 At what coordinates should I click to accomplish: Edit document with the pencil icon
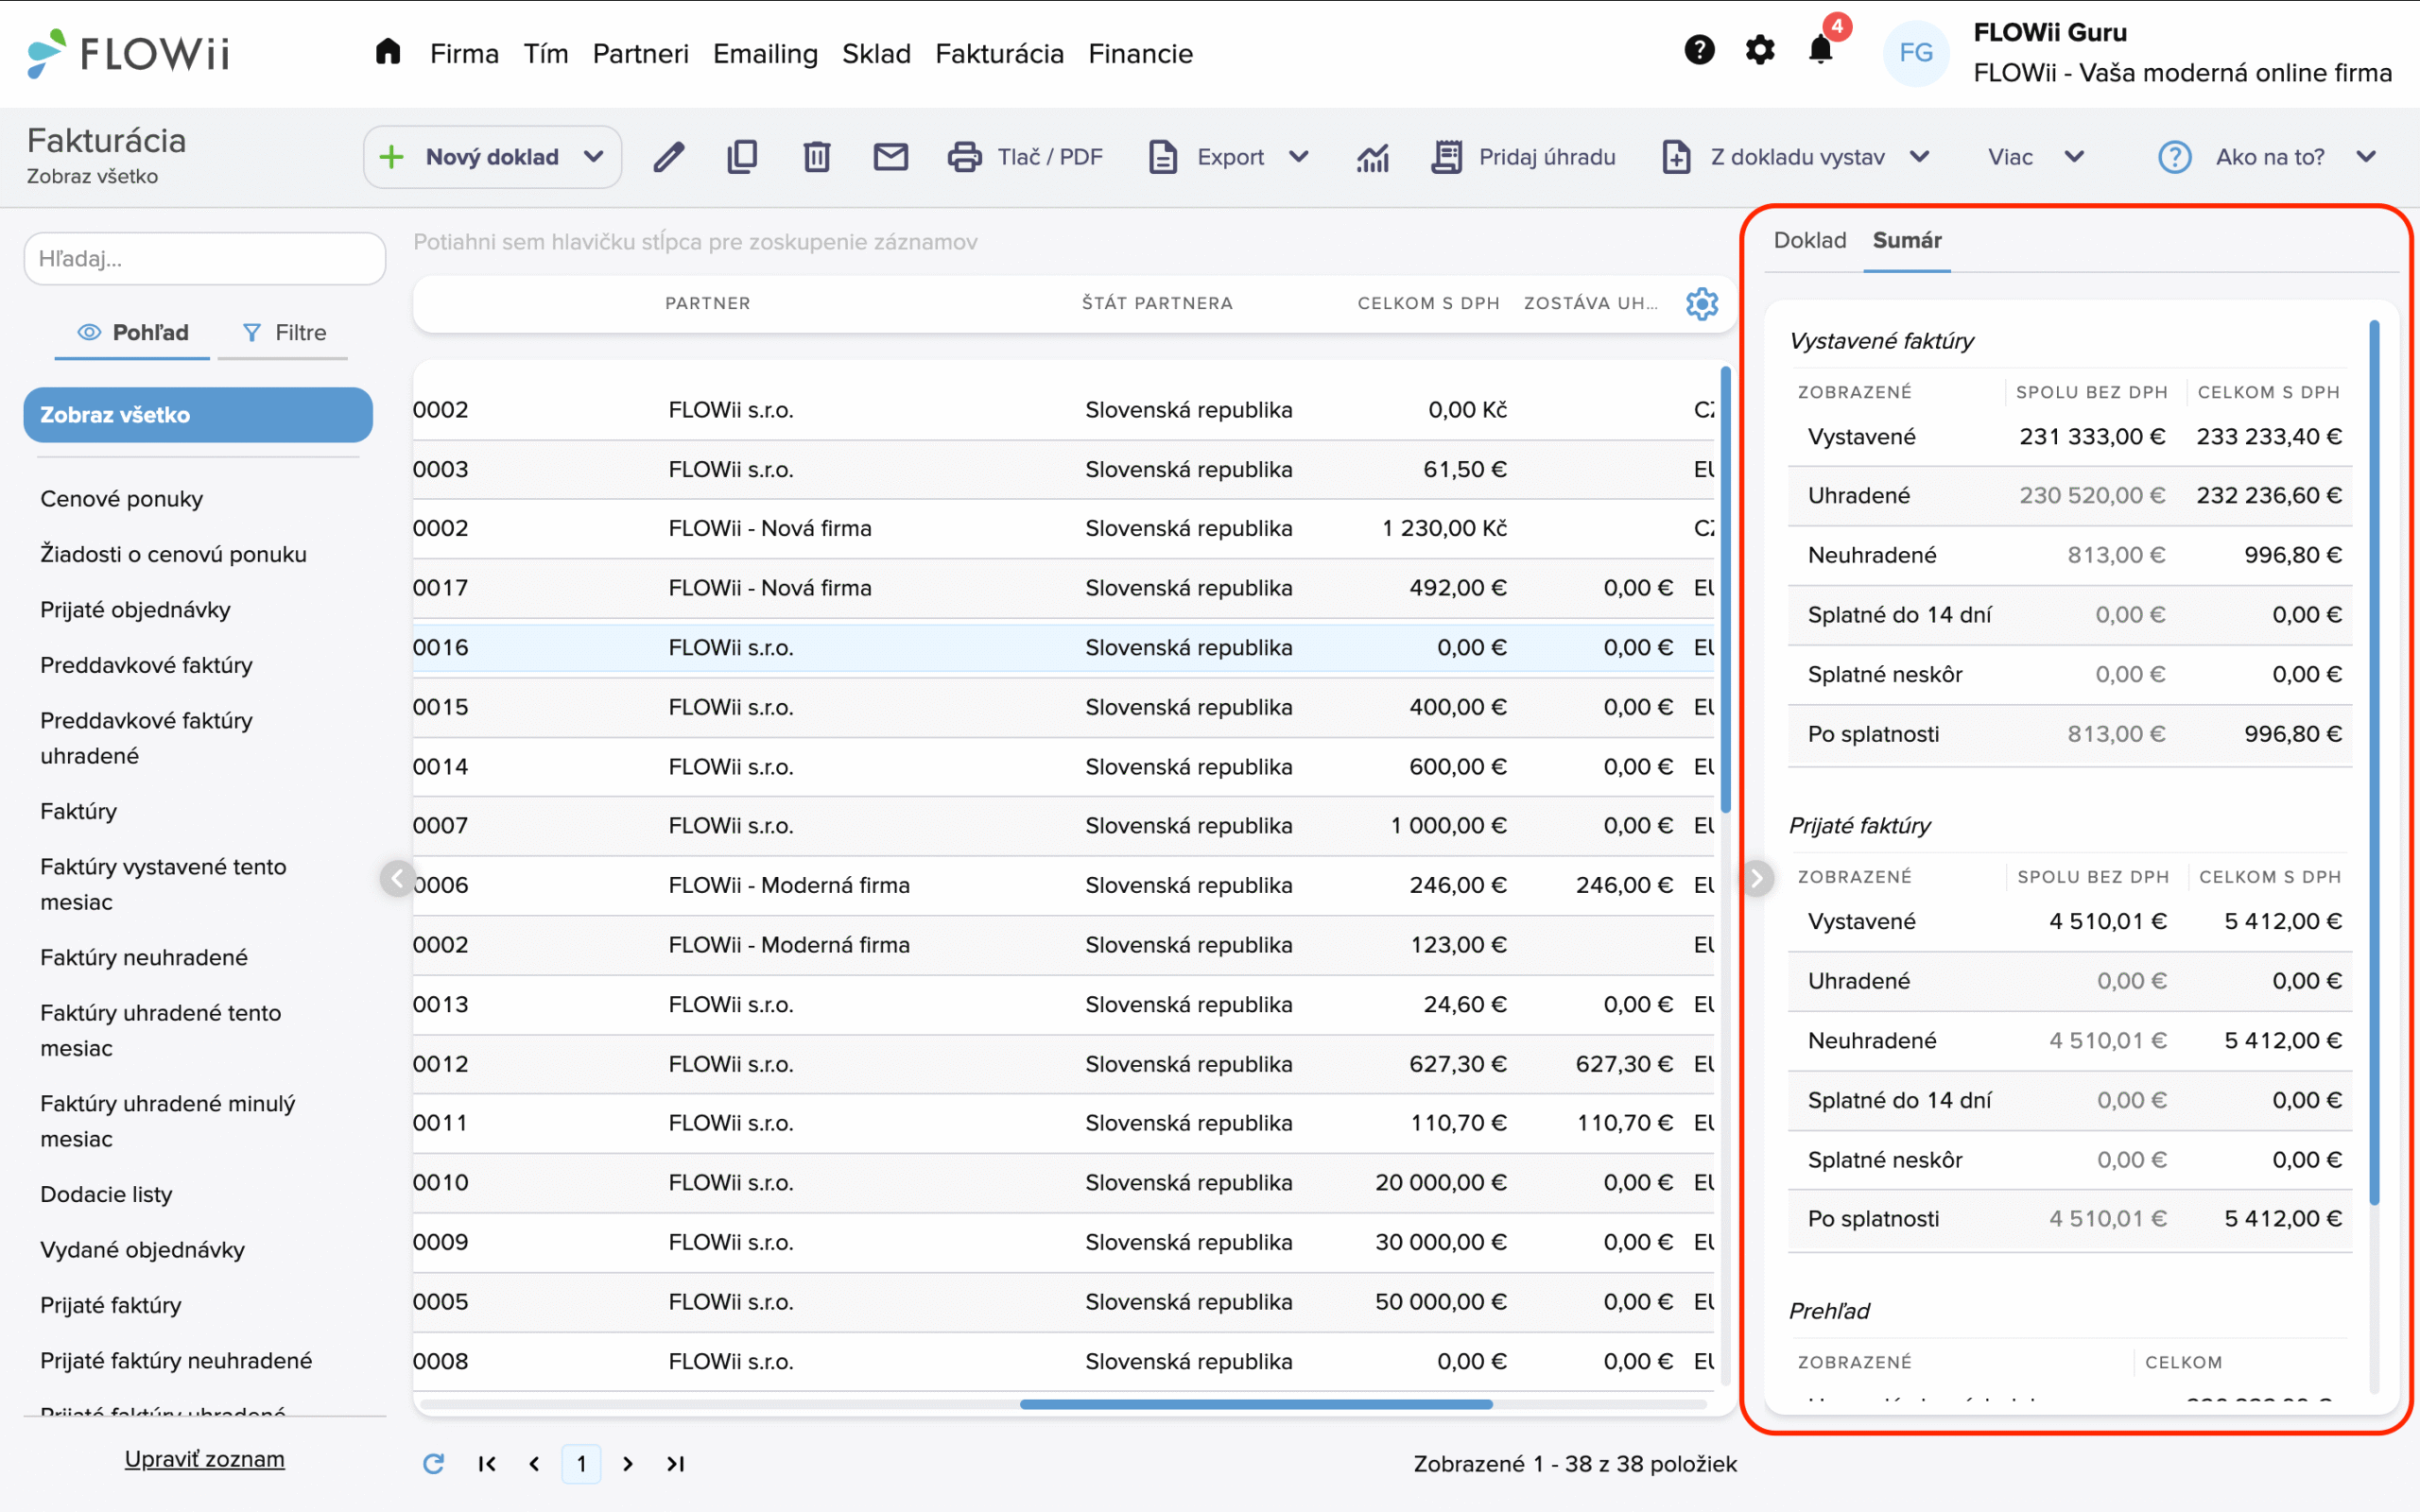click(x=669, y=157)
